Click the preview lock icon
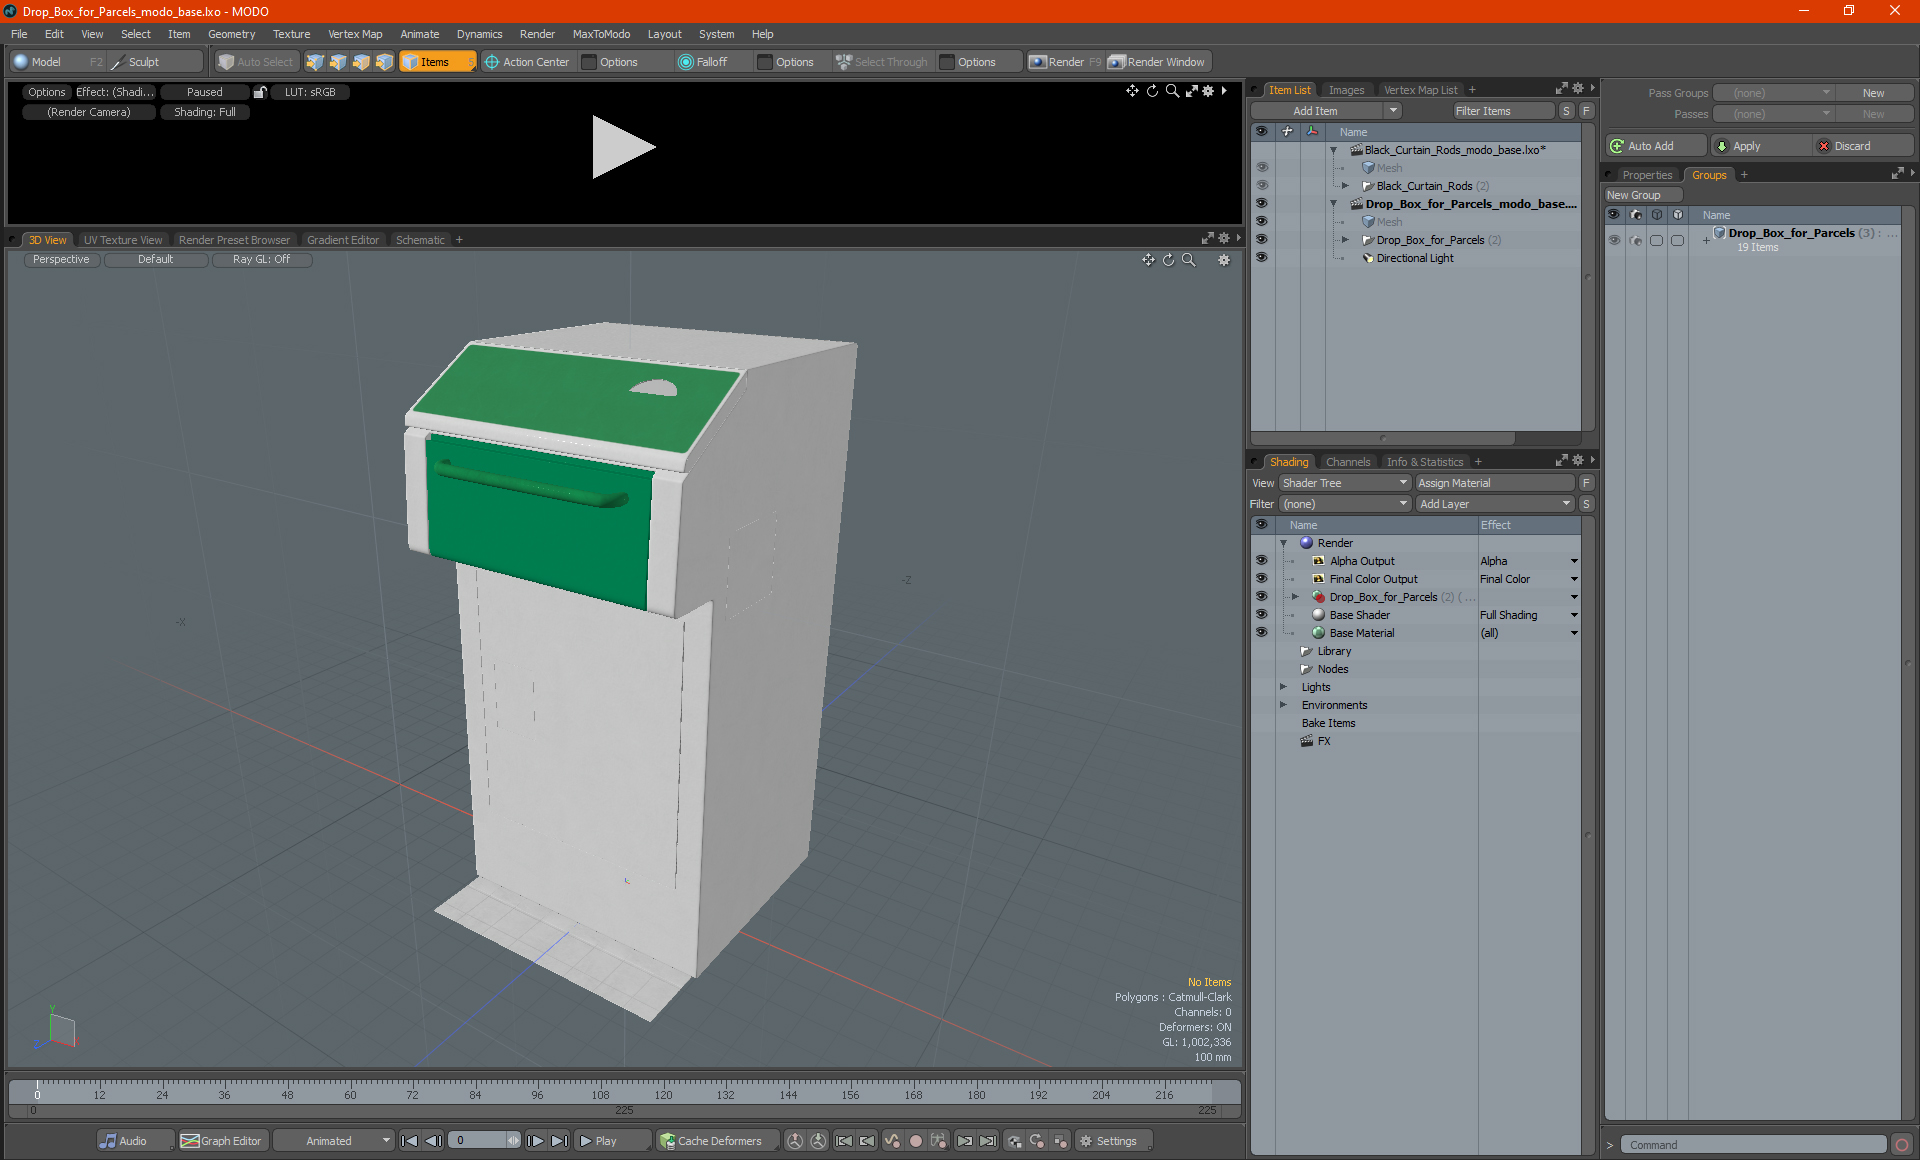Viewport: 1920px width, 1160px height. [260, 92]
